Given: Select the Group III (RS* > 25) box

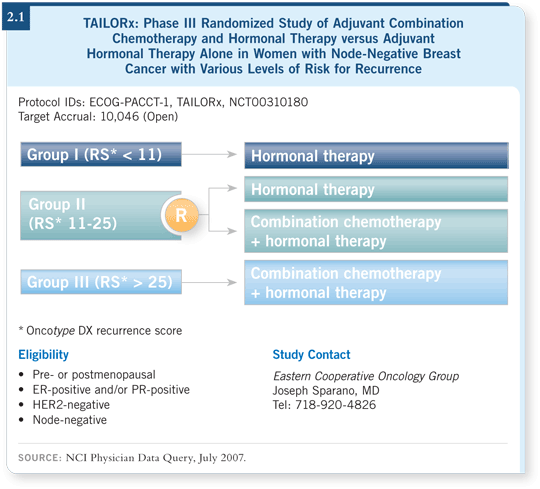Looking at the screenshot, I should click(101, 282).
